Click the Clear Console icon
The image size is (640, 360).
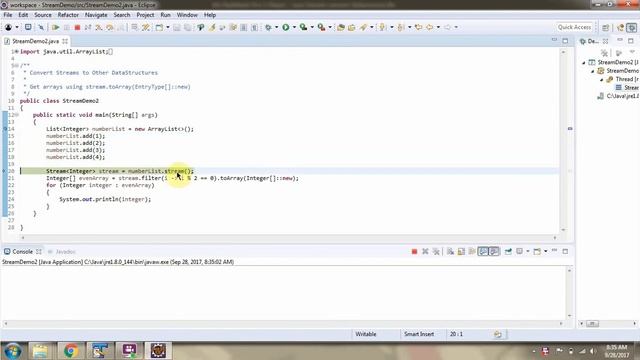pos(450,251)
